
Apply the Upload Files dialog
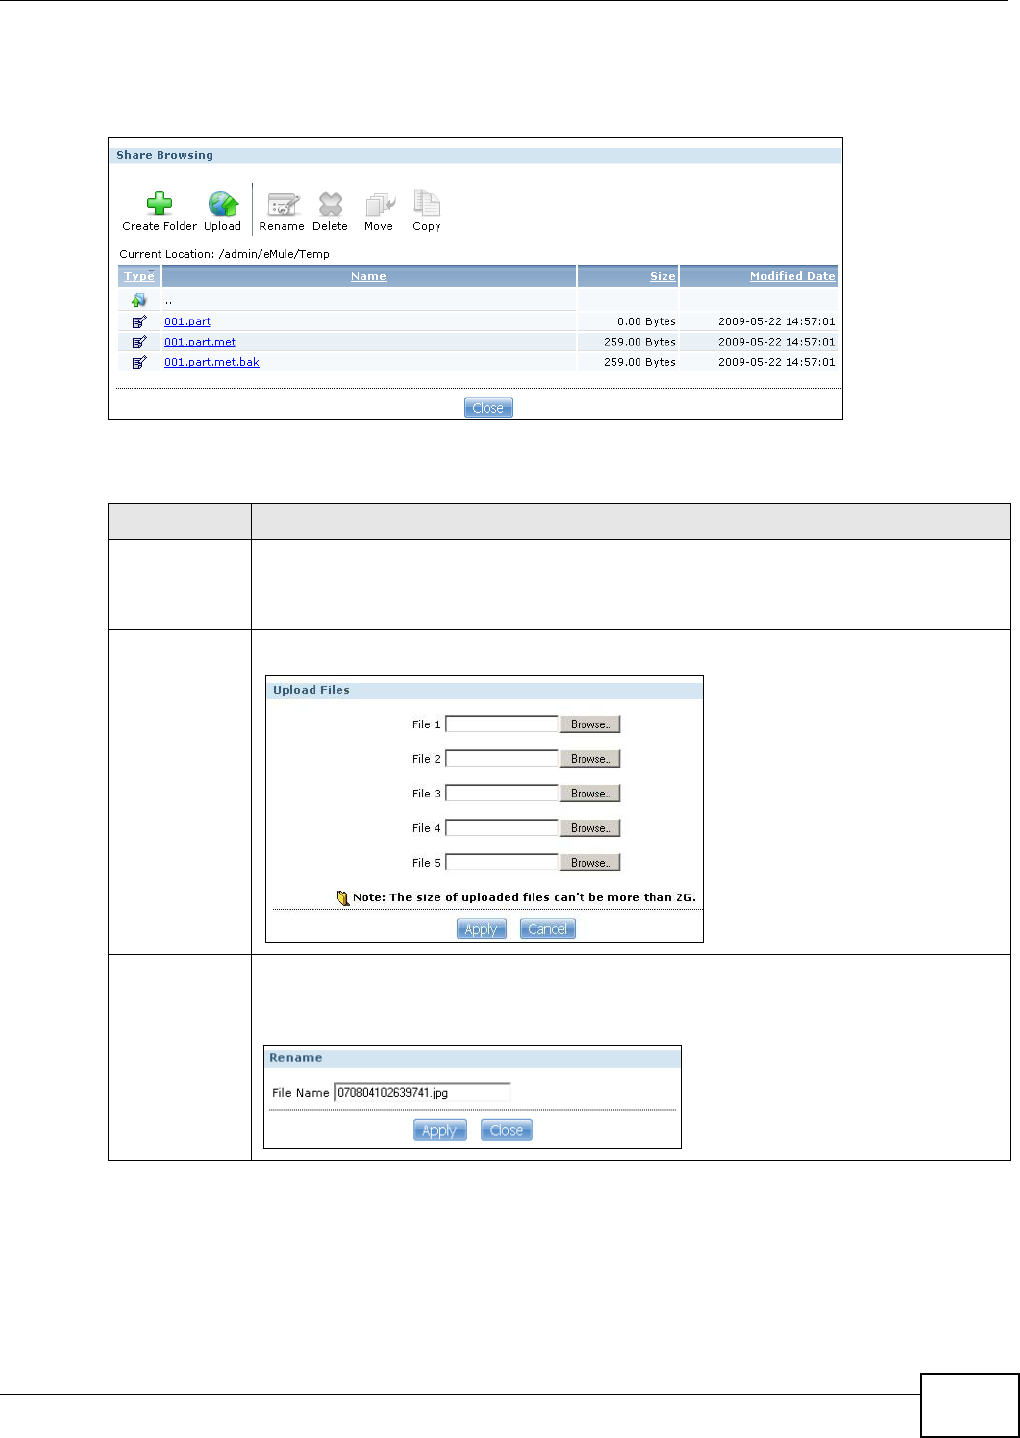482,929
